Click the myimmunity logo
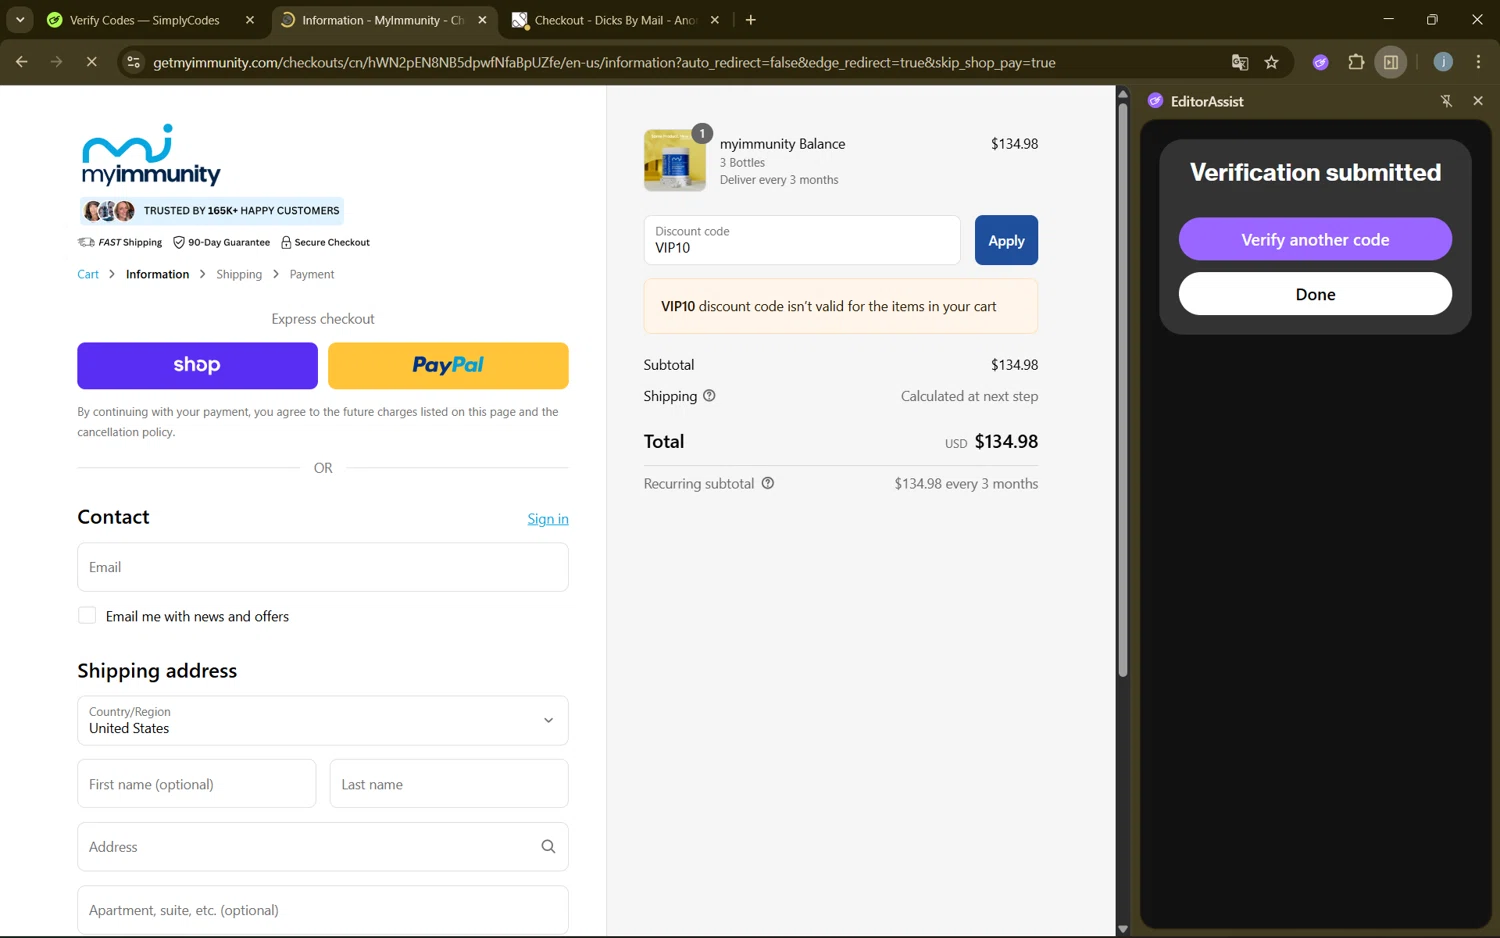Screen dimensions: 1500x938 (151, 155)
